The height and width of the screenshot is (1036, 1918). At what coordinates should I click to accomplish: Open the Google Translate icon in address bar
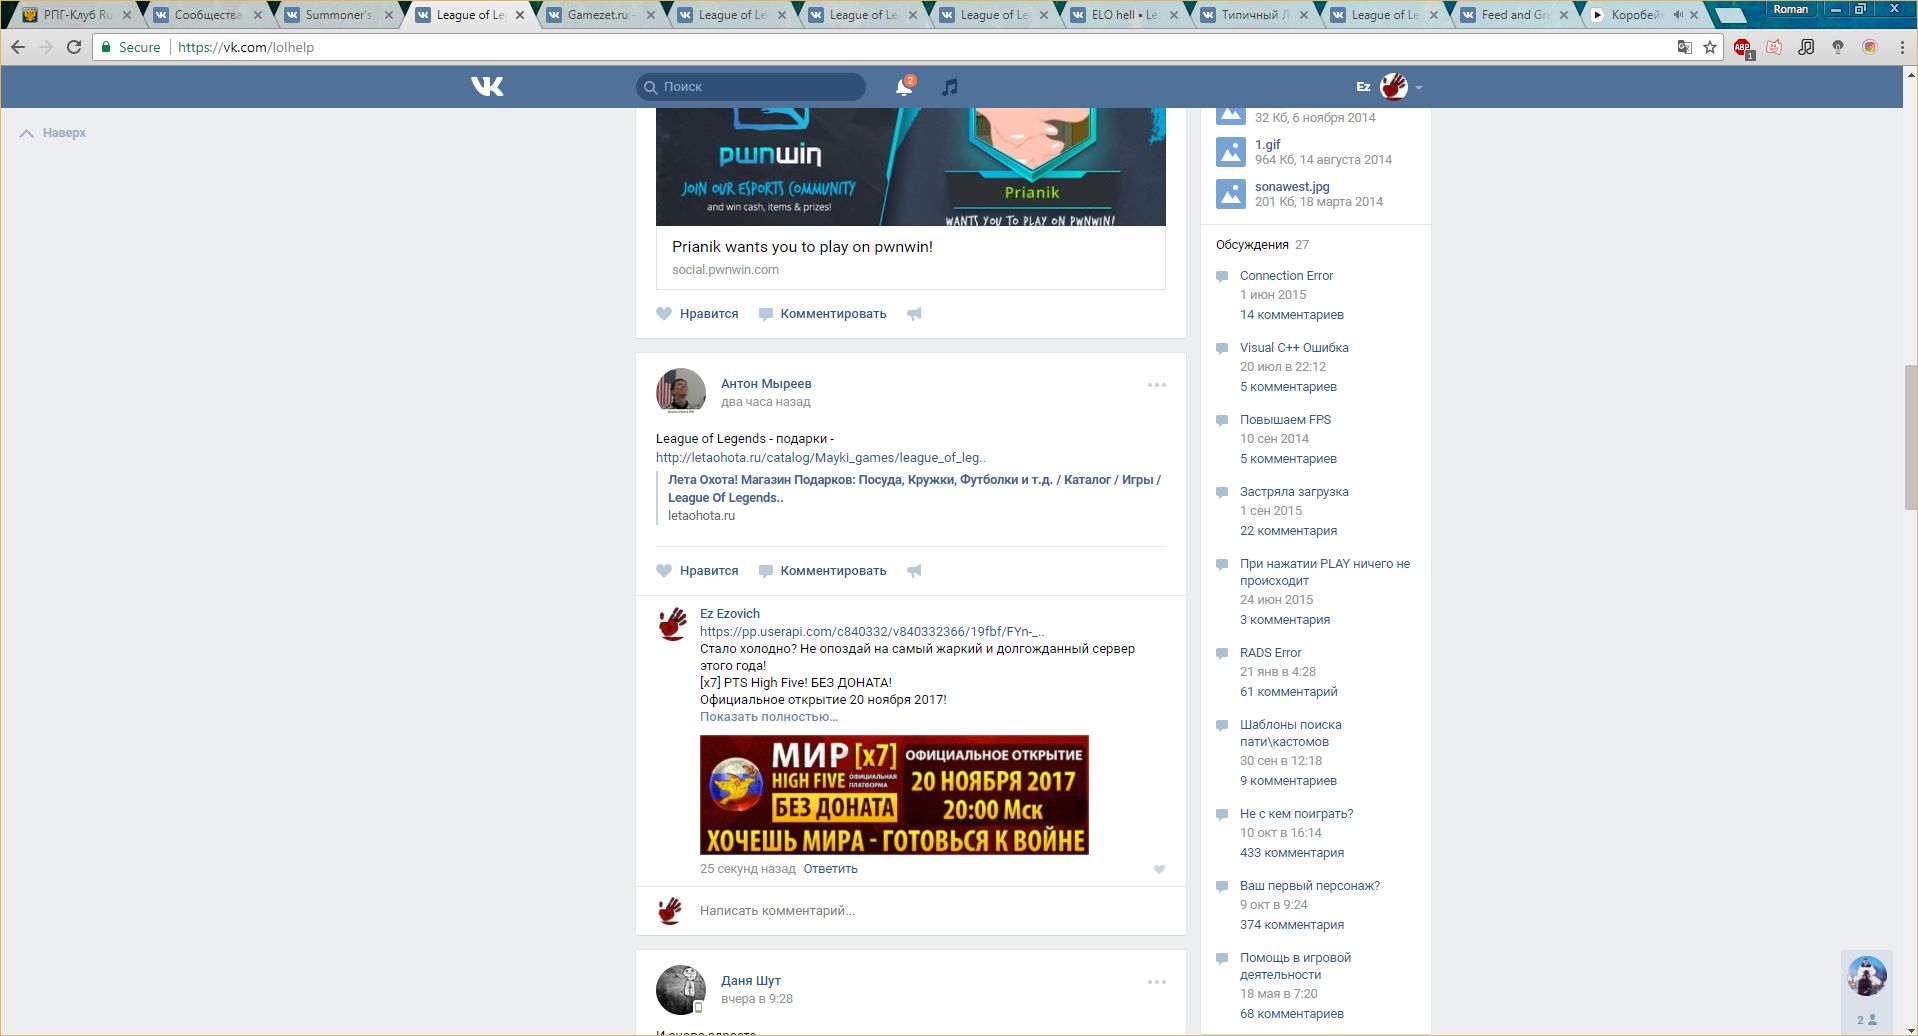coord(1685,47)
